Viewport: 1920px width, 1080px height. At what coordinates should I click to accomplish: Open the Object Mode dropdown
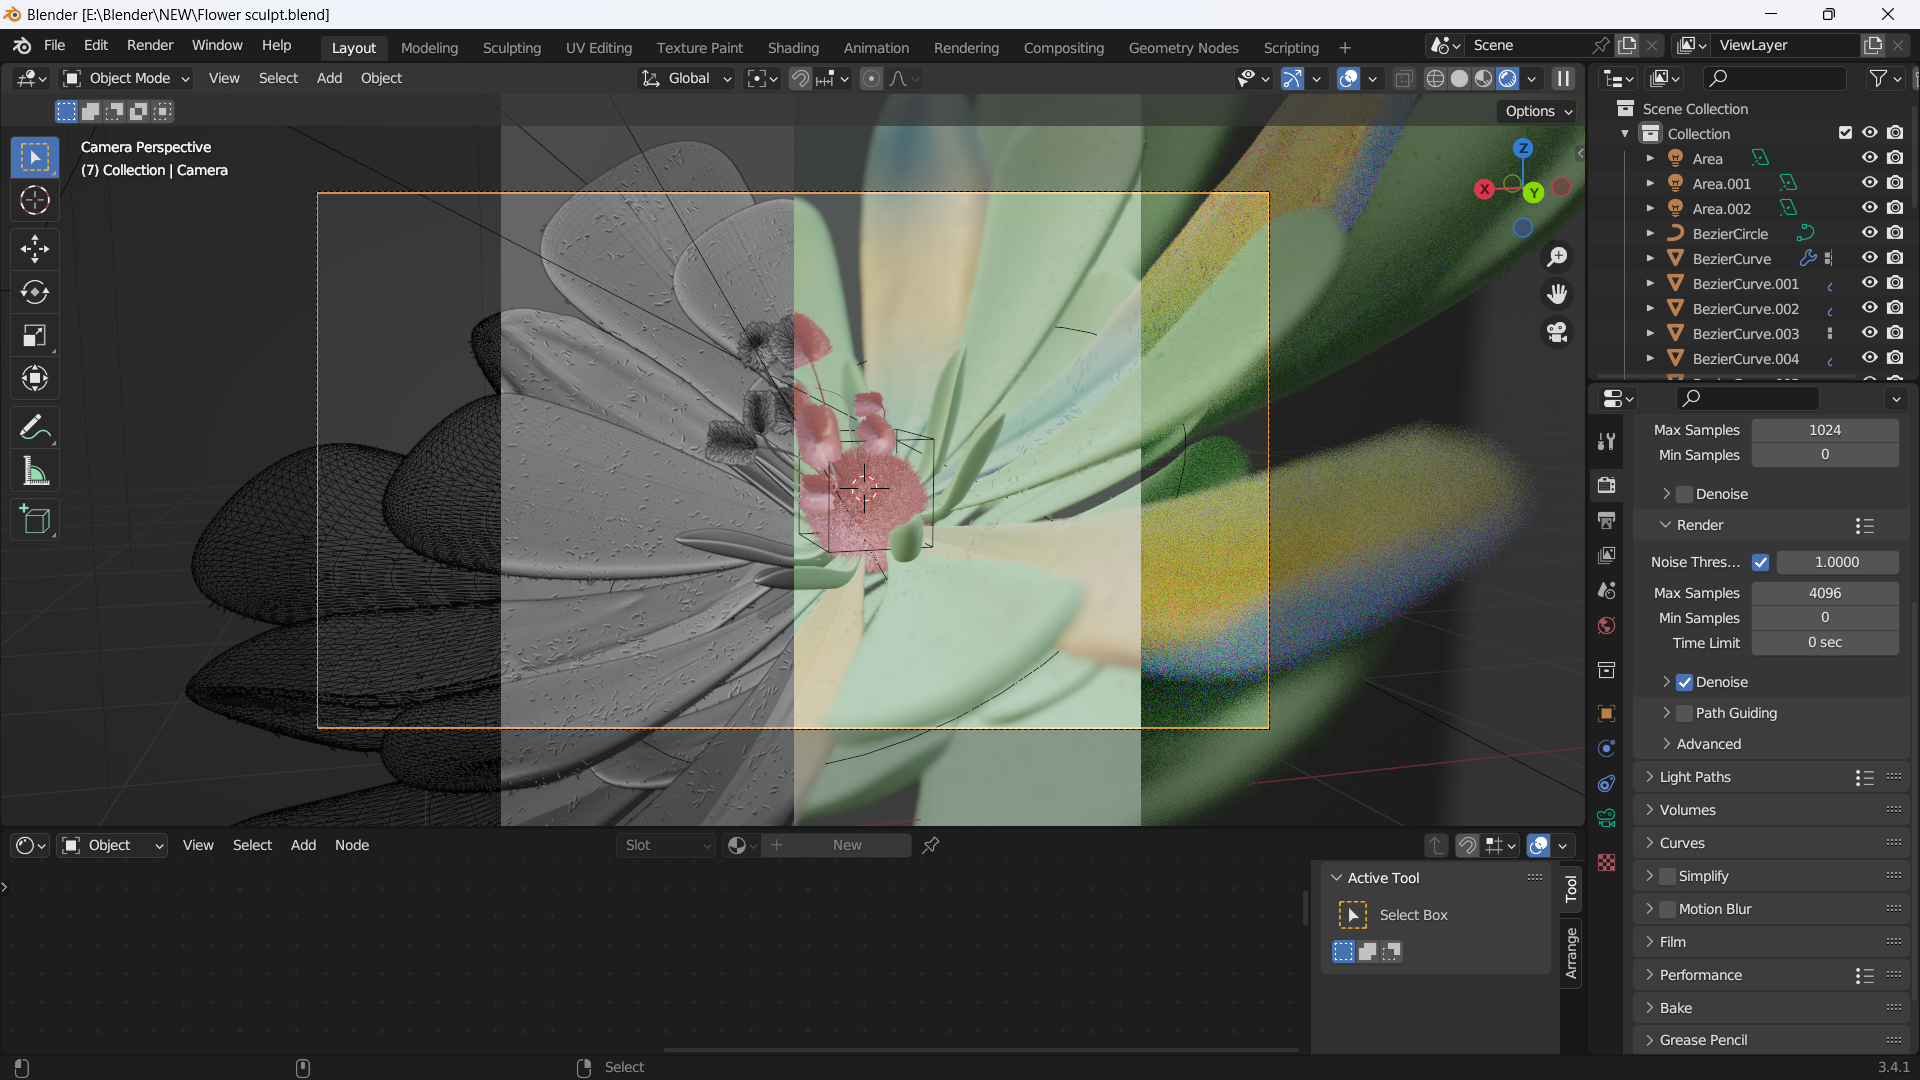tap(126, 78)
